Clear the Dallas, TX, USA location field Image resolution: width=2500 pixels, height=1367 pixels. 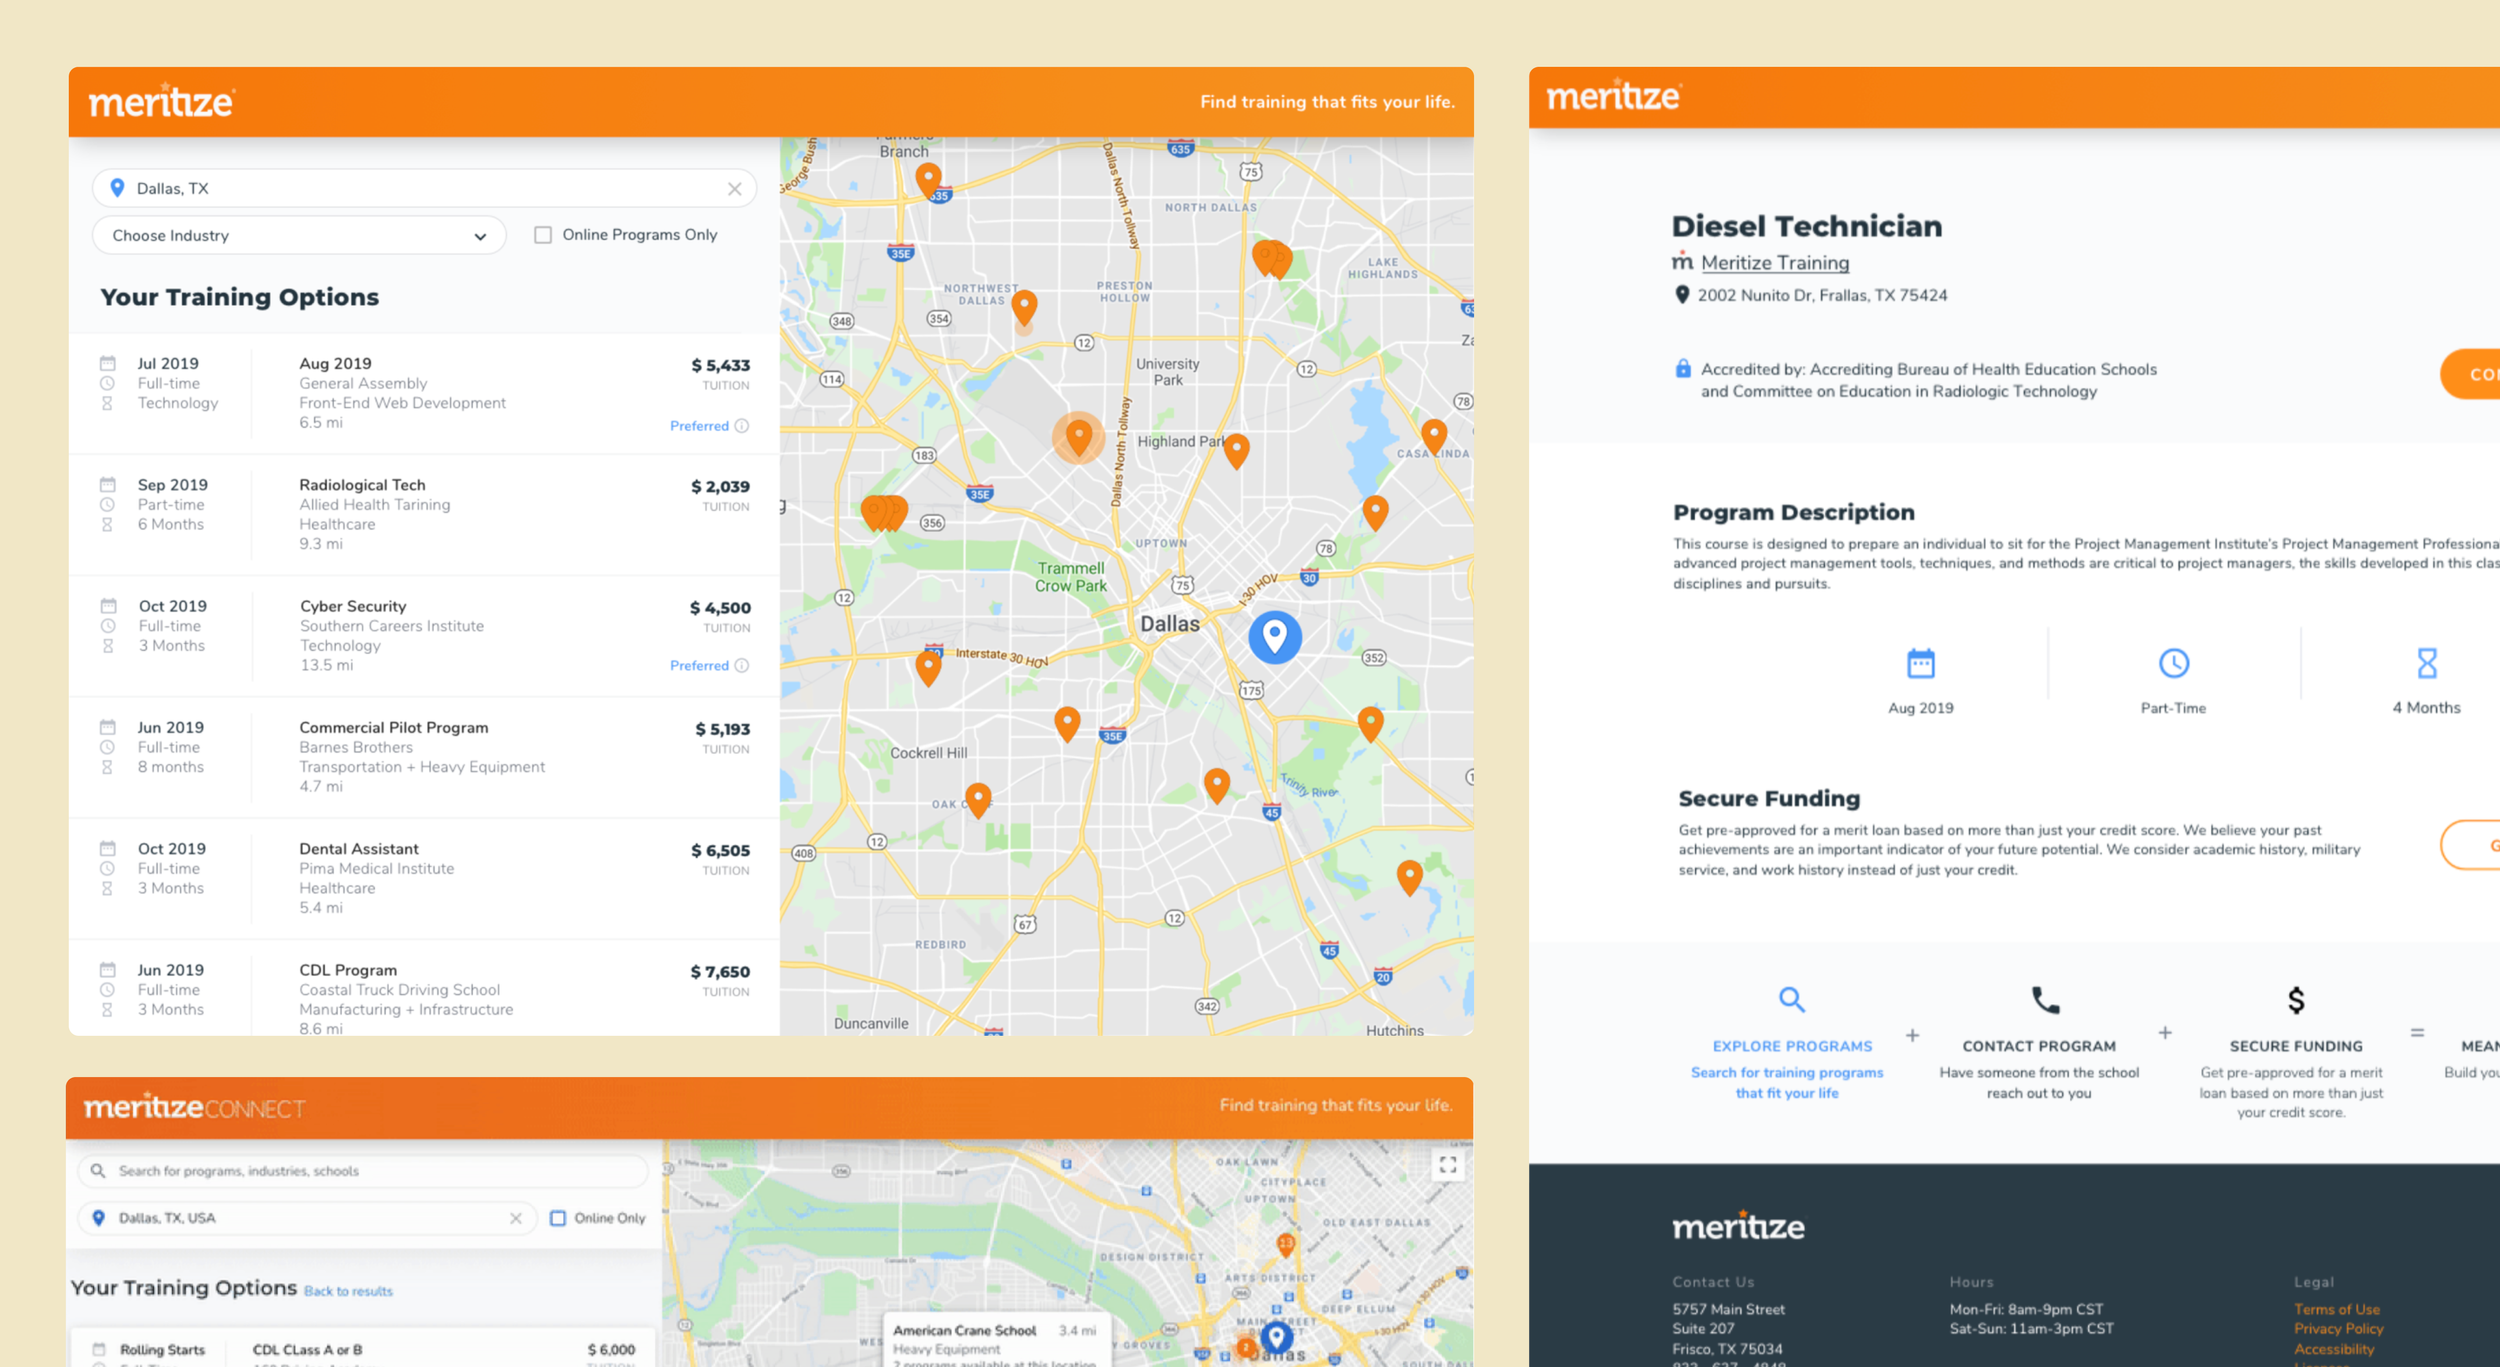click(x=516, y=1218)
